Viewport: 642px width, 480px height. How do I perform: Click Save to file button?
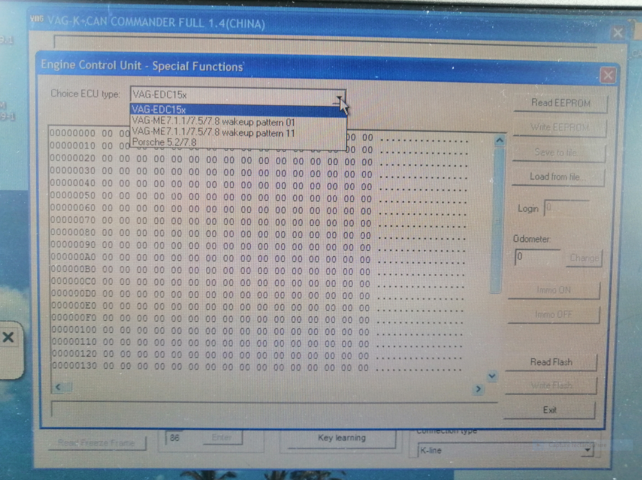tap(558, 152)
